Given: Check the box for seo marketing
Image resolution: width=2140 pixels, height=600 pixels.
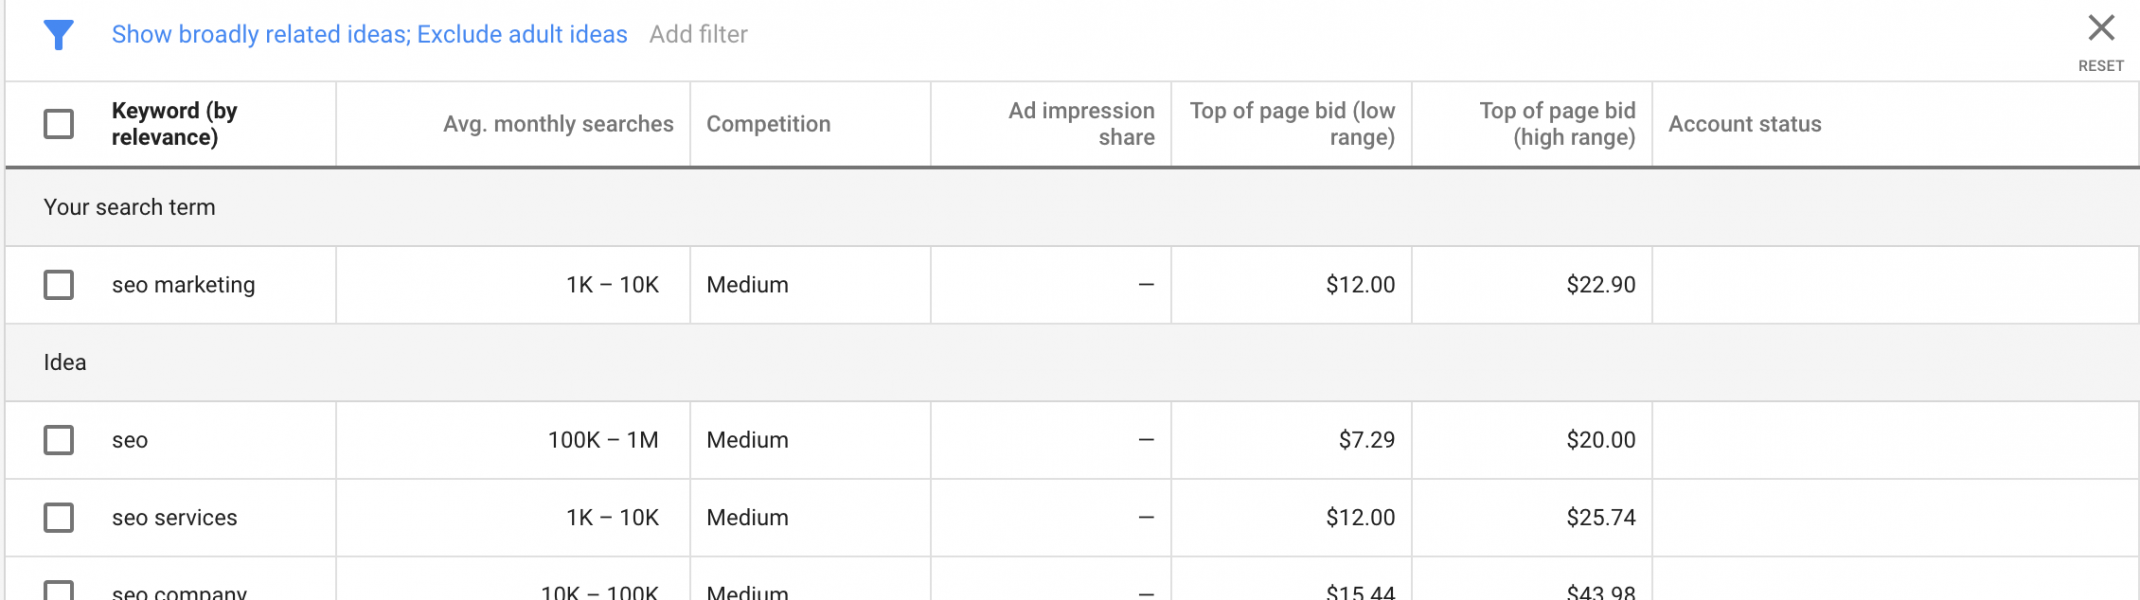Looking at the screenshot, I should [x=59, y=285].
